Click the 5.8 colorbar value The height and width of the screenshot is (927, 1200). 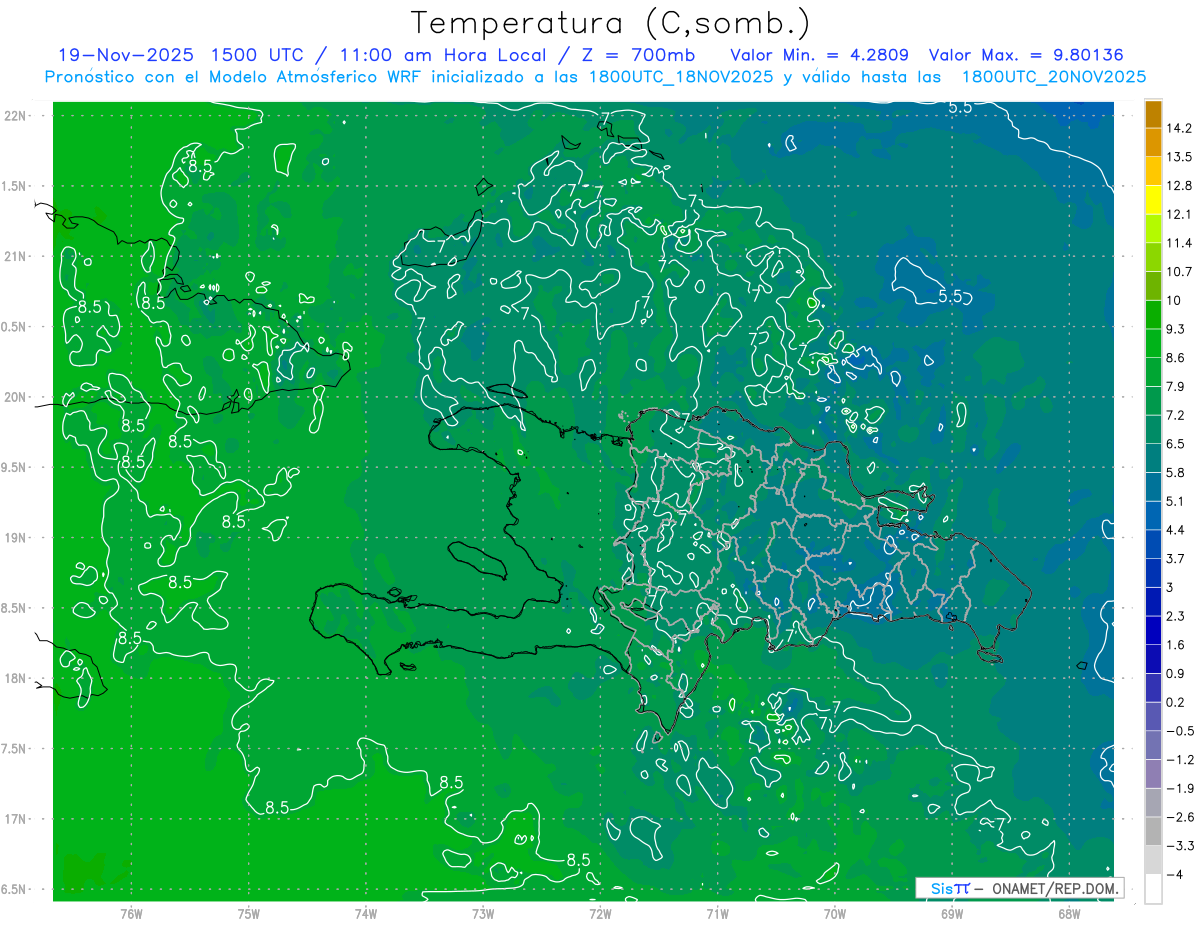pyautogui.click(x=1175, y=472)
